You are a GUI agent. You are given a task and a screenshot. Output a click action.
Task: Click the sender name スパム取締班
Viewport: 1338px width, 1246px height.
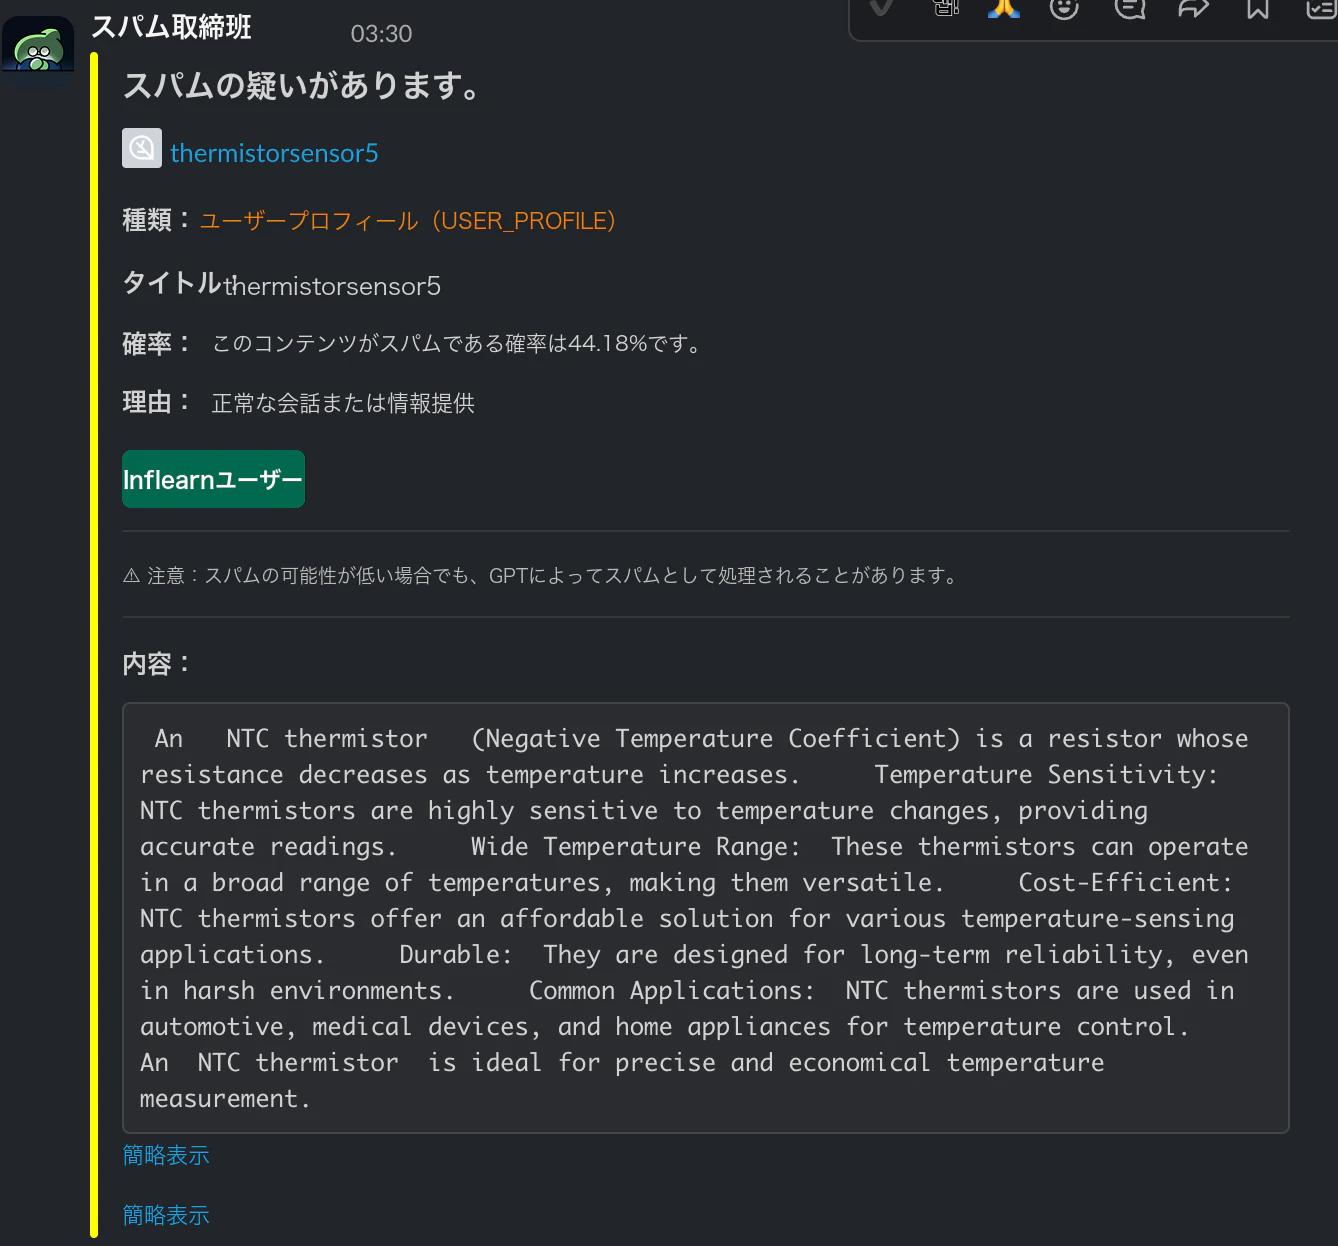point(171,27)
